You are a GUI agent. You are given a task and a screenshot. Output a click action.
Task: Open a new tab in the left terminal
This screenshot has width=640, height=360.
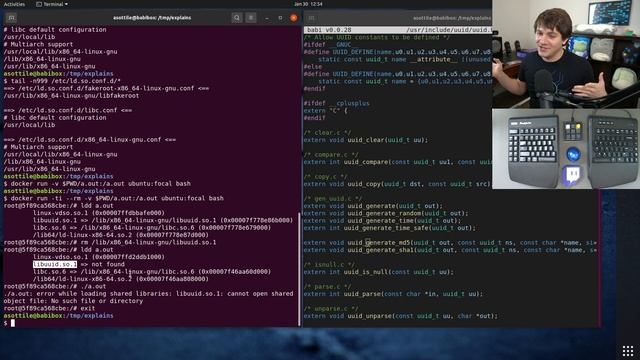pos(11,18)
